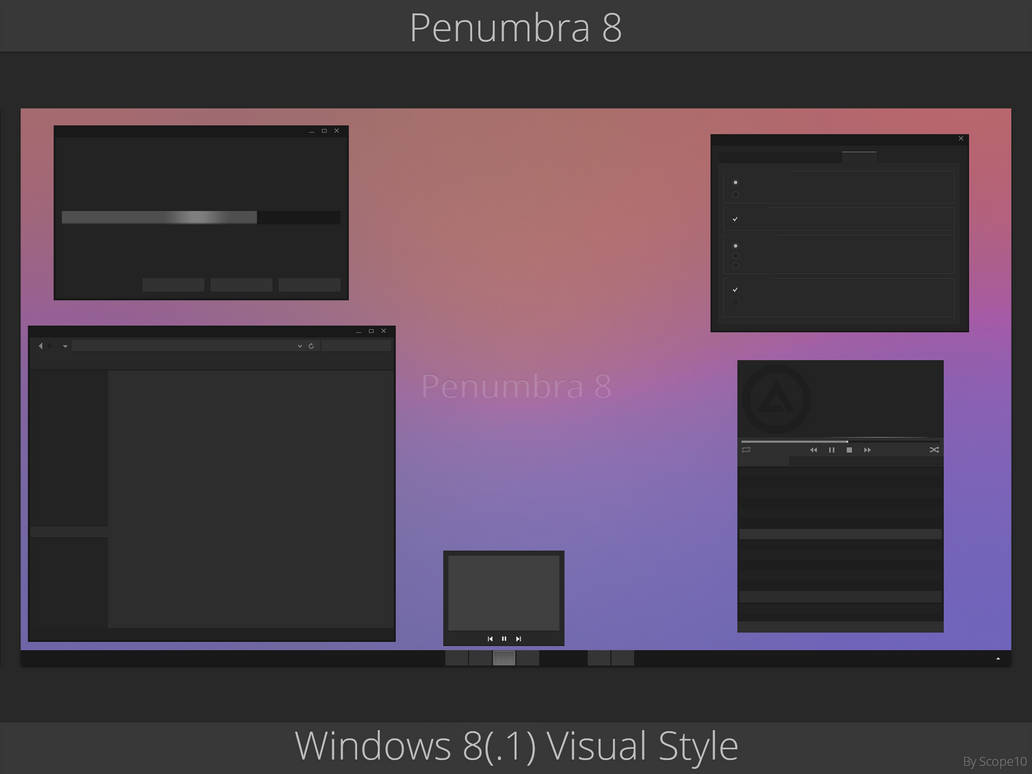
Task: Click the album art in the media player
Action: point(776,399)
